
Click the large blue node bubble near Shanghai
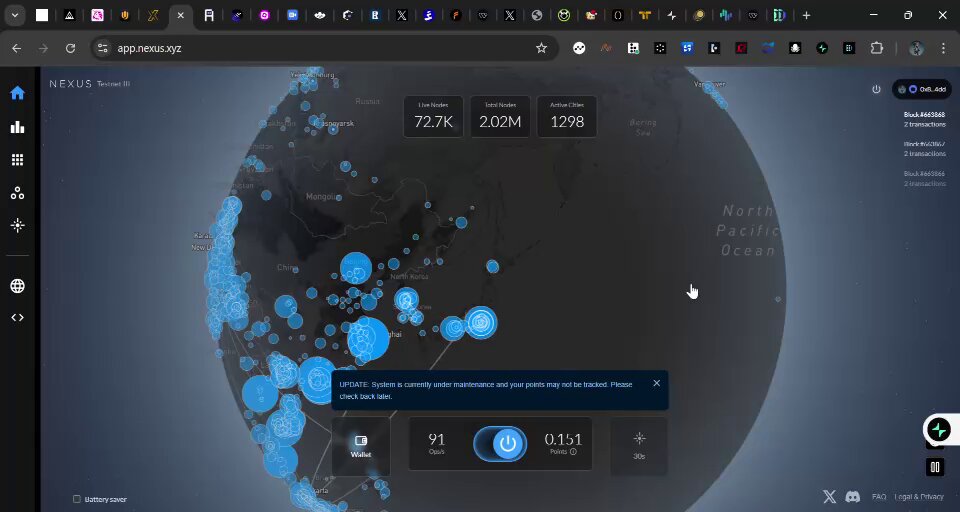369,338
